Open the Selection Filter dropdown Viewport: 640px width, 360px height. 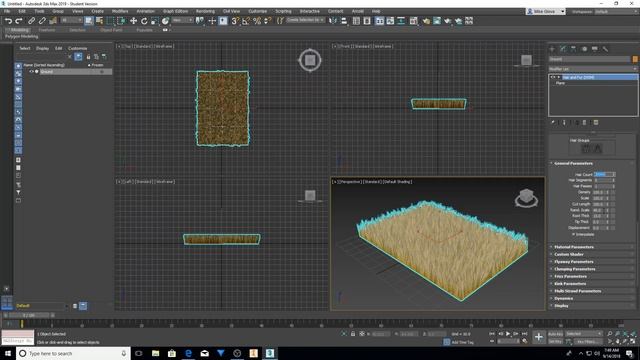[71, 20]
